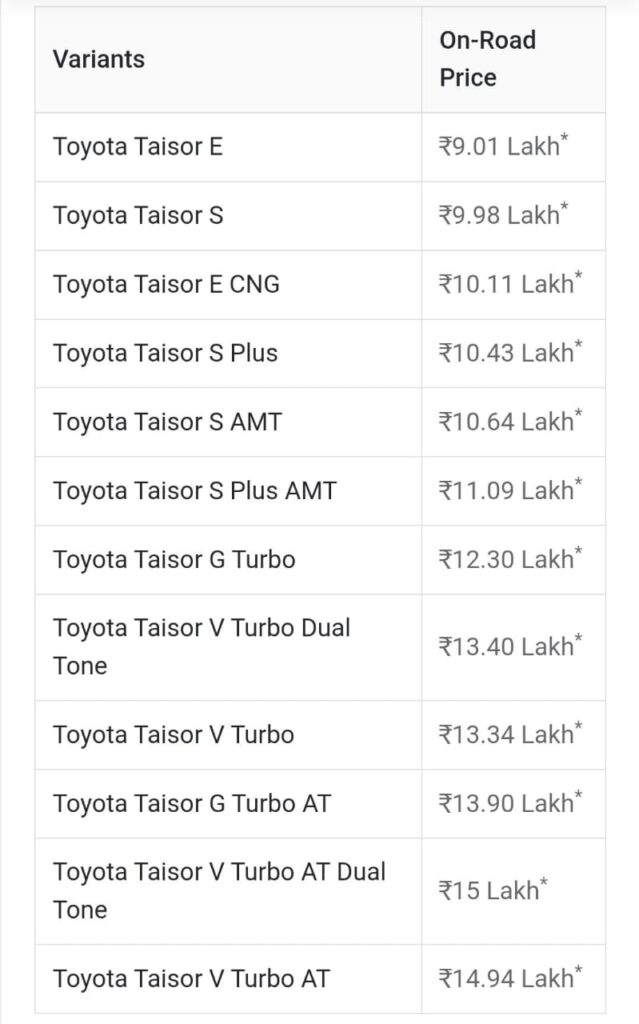Select the ₹15 Lakh price cell

(492, 891)
